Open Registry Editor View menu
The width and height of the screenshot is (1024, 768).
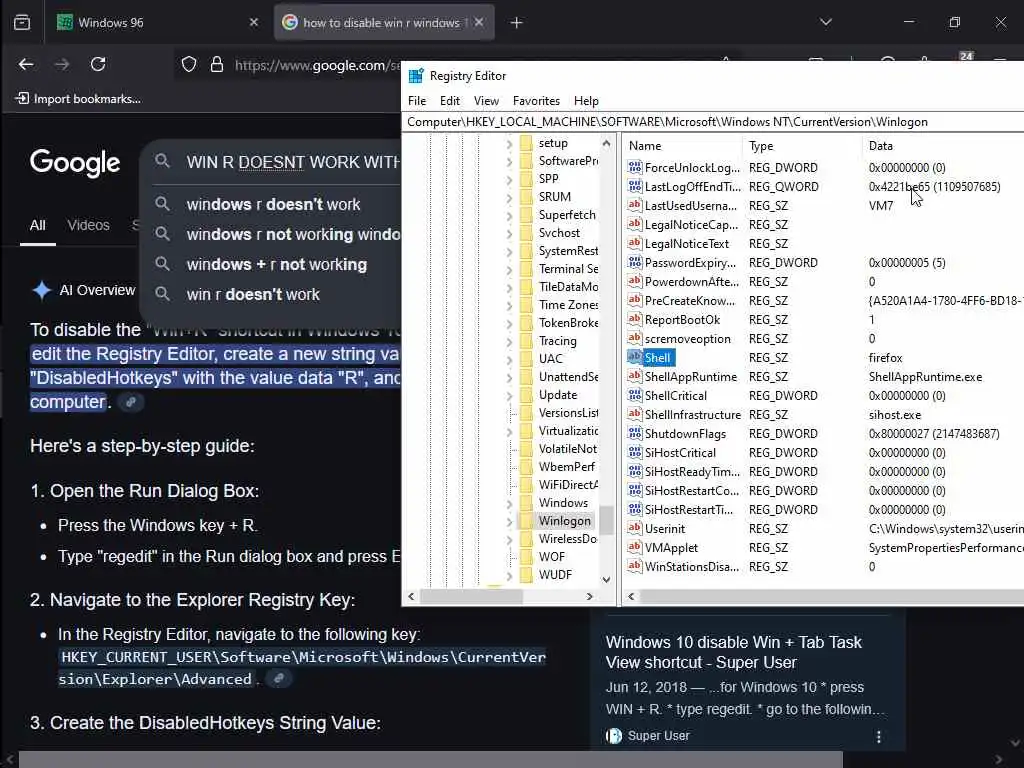[x=486, y=101]
